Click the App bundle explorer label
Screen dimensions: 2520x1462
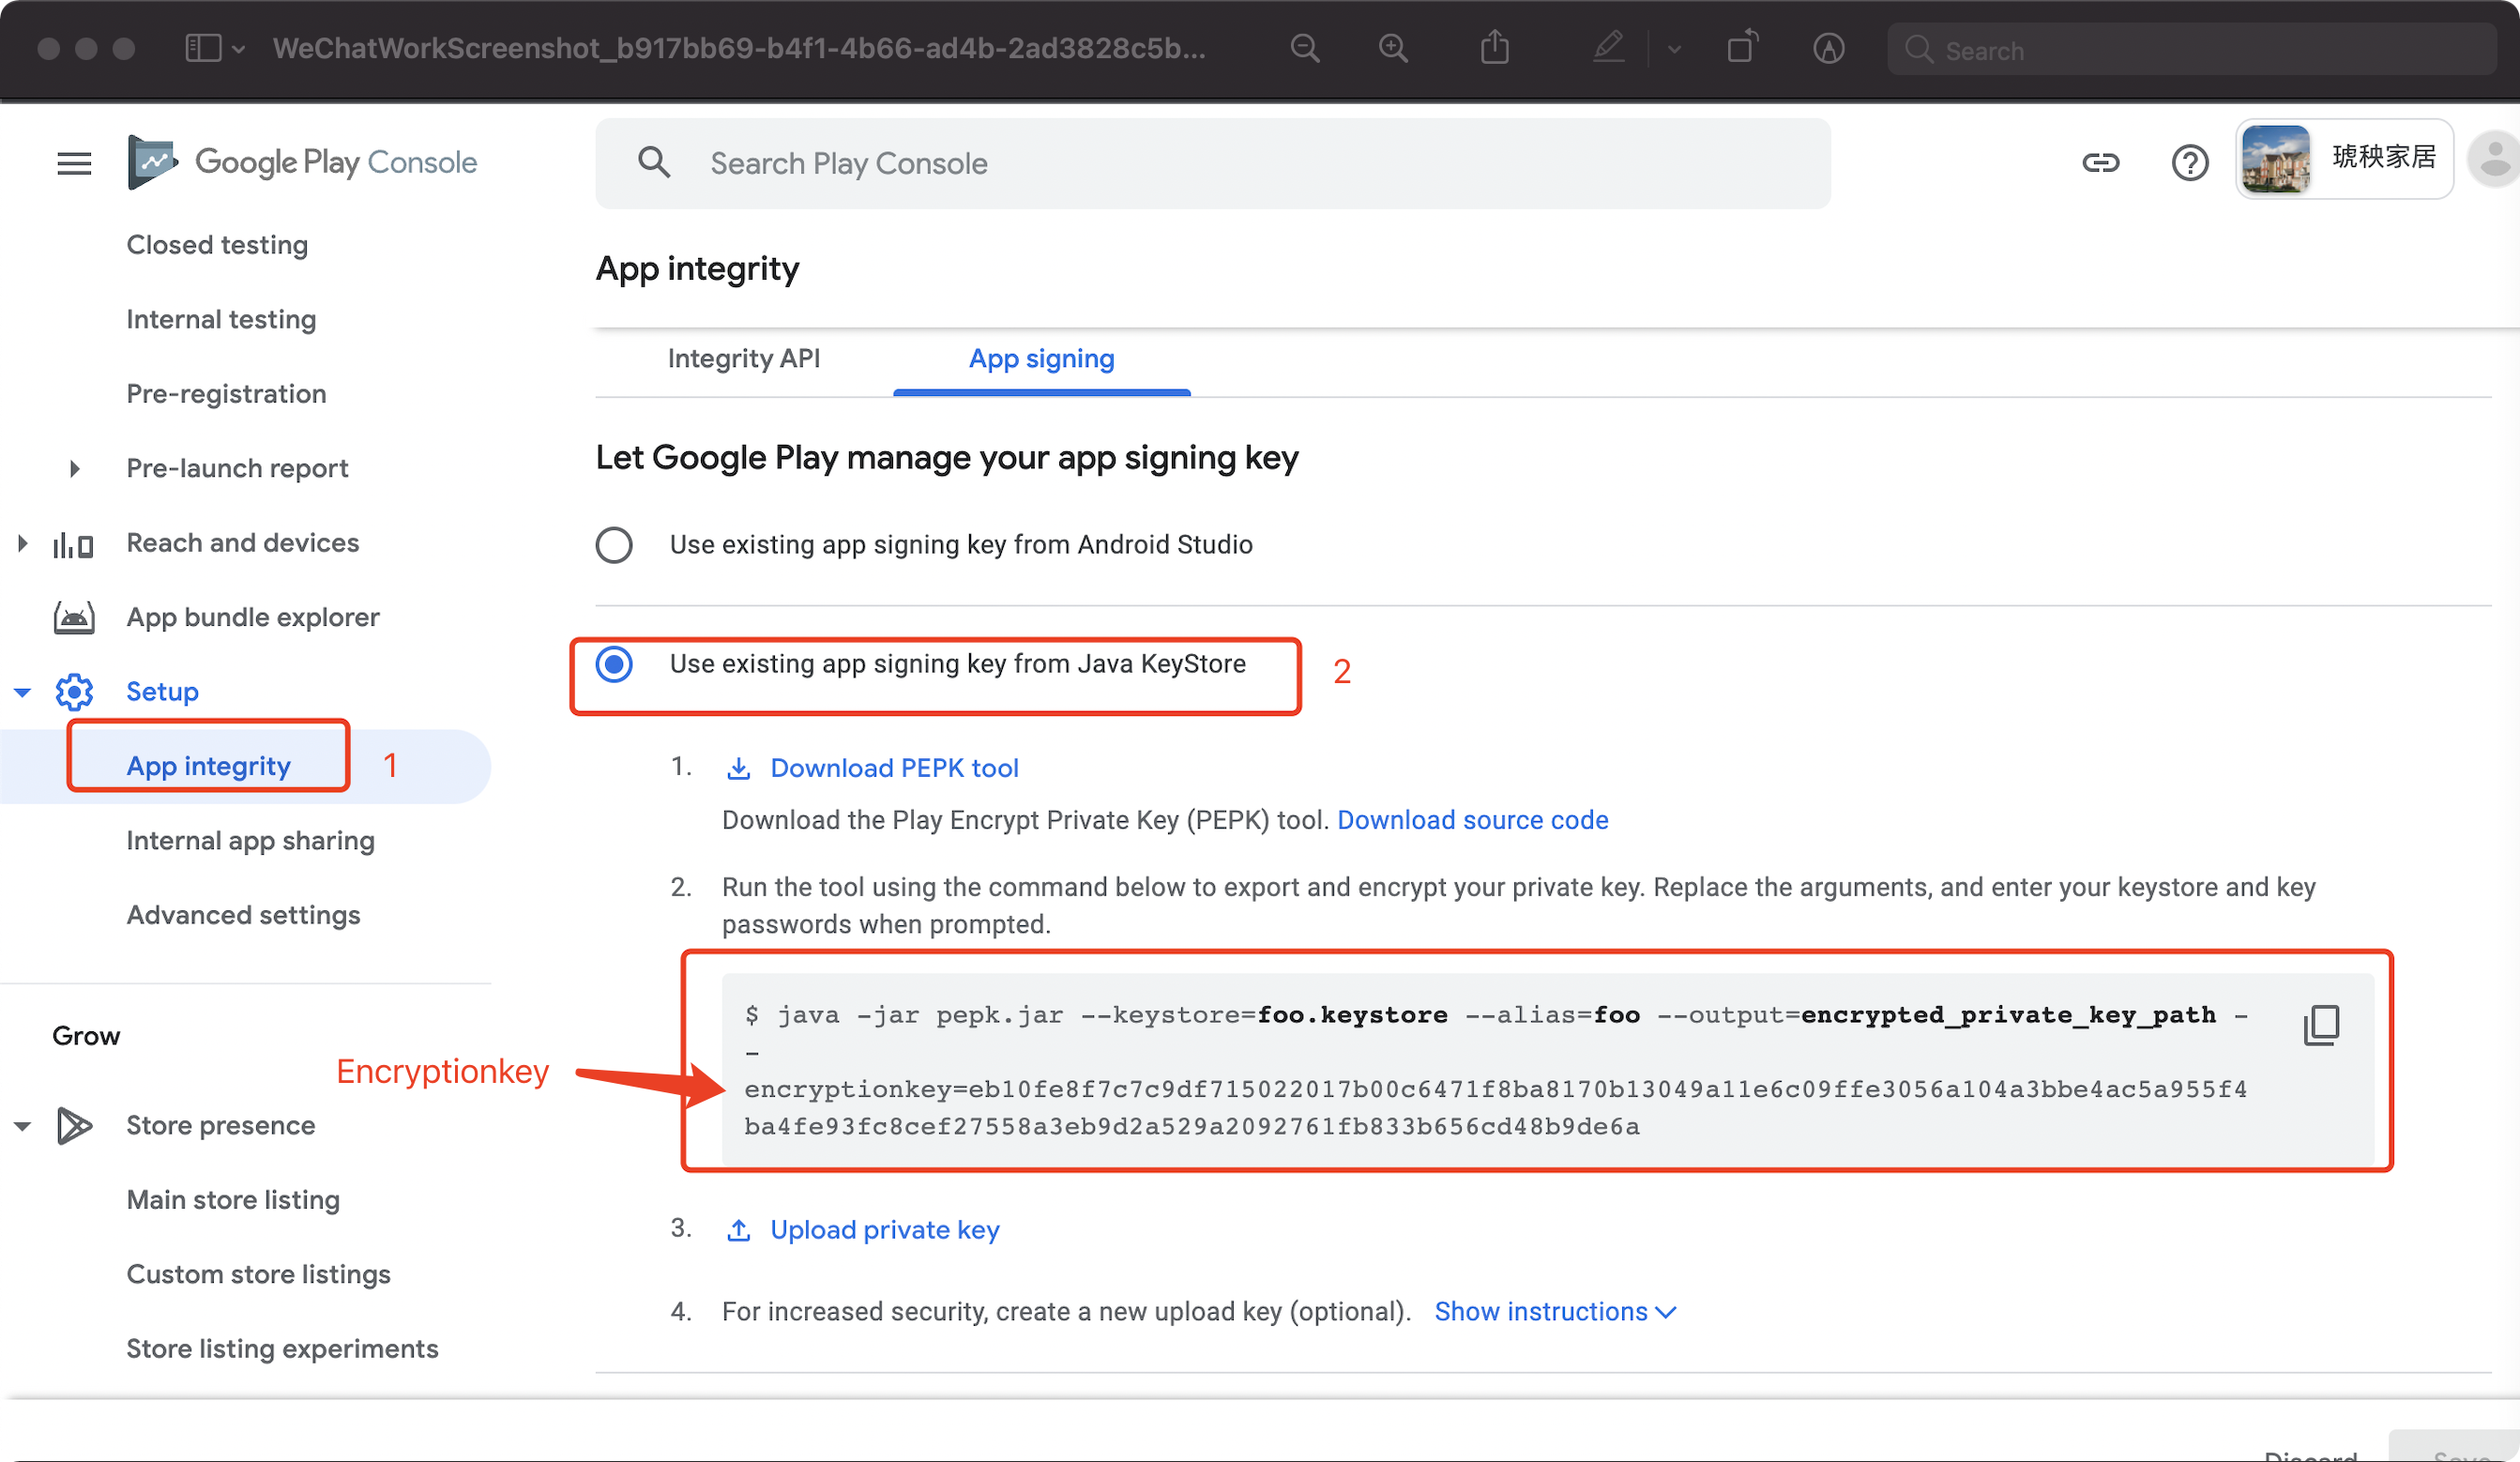click(x=252, y=618)
